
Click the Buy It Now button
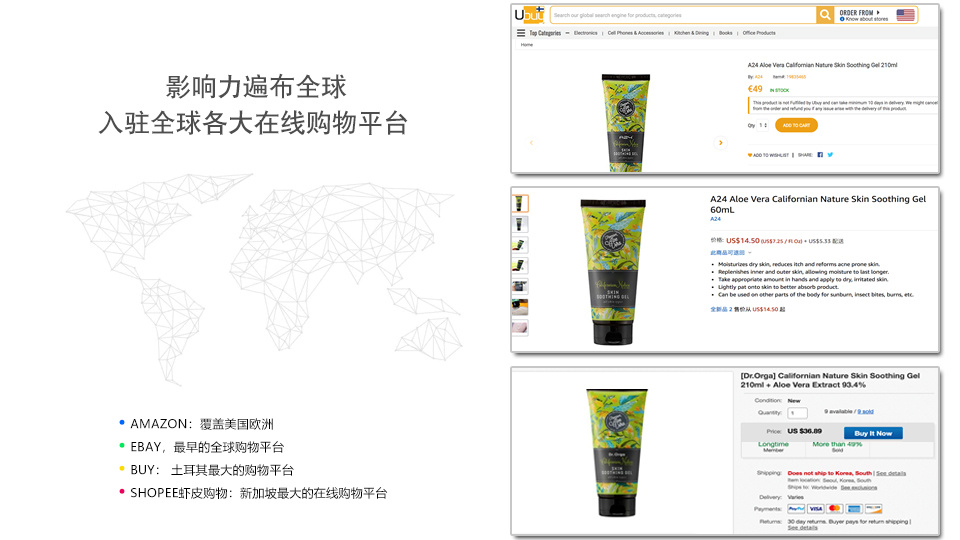(x=873, y=433)
